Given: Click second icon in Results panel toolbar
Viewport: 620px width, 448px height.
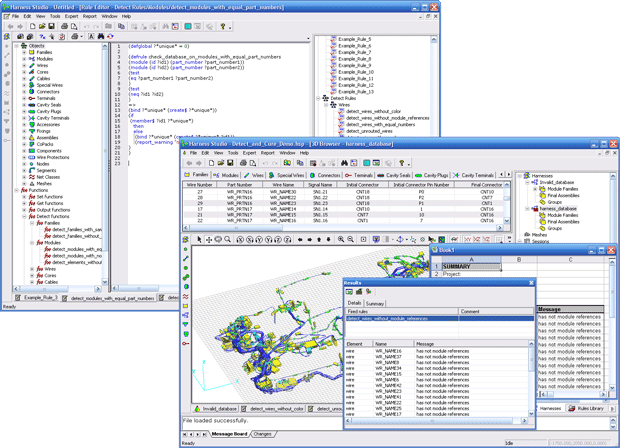Looking at the screenshot, I should 359,292.
